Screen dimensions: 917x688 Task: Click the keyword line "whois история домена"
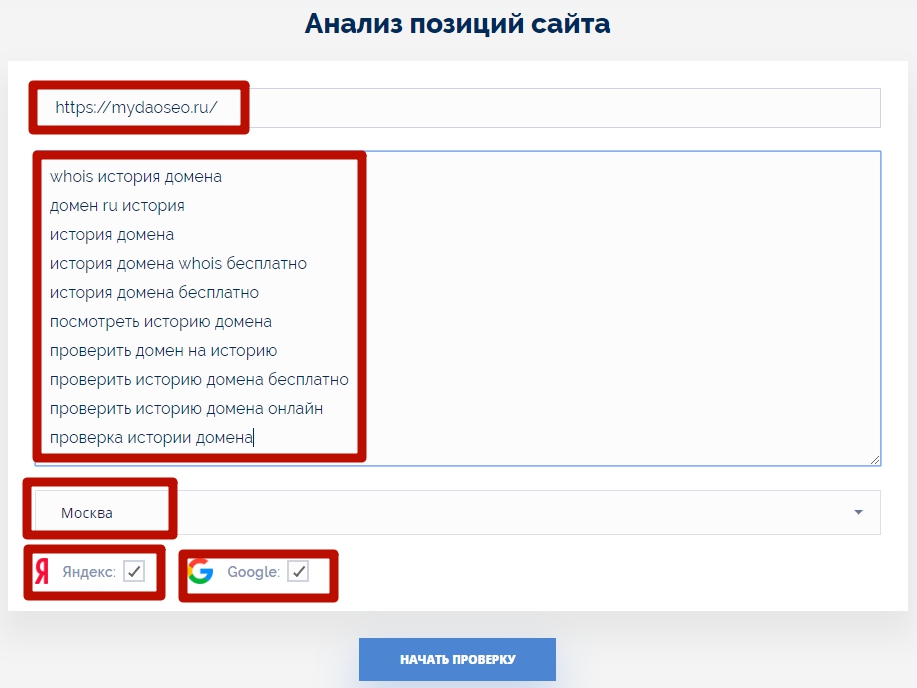136,177
